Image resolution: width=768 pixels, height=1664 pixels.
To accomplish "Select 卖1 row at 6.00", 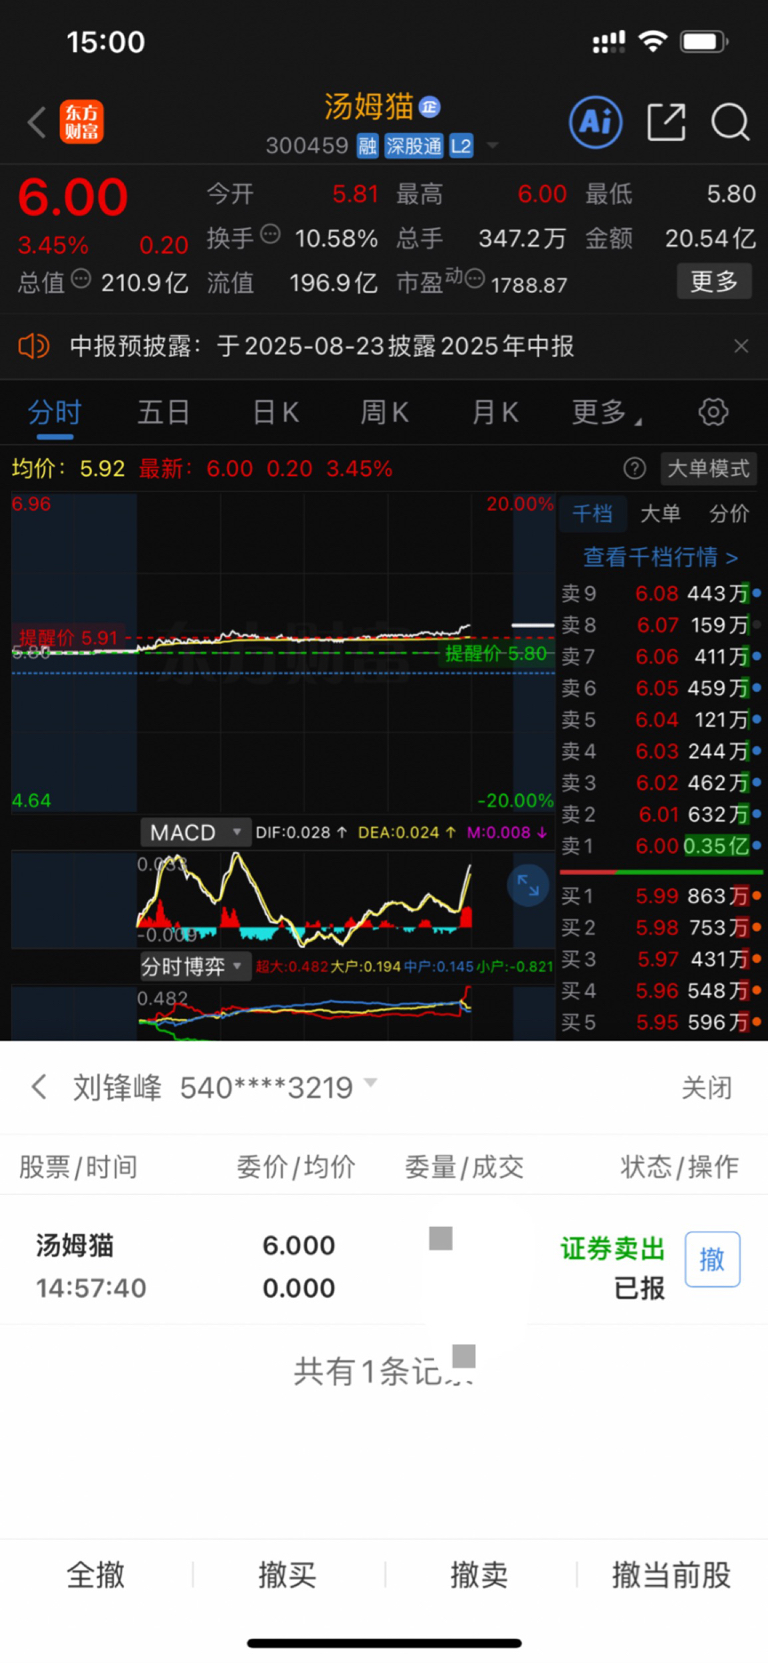I will tap(660, 846).
